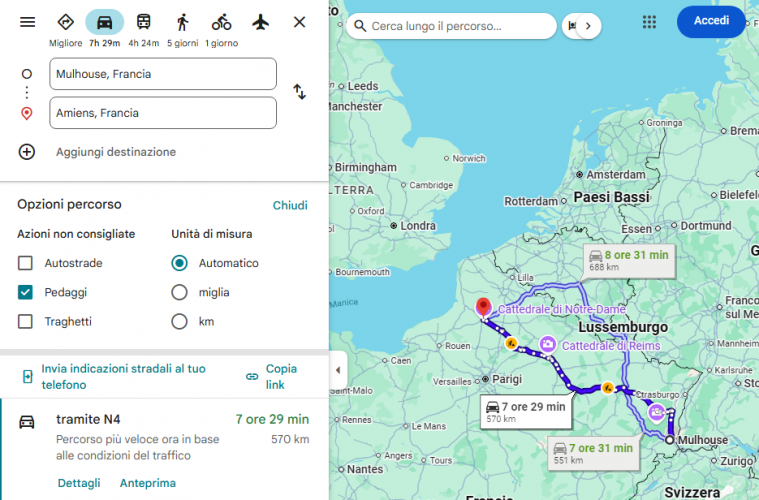Click the roadwork icon near Rouen
The width and height of the screenshot is (759, 500).
511,343
